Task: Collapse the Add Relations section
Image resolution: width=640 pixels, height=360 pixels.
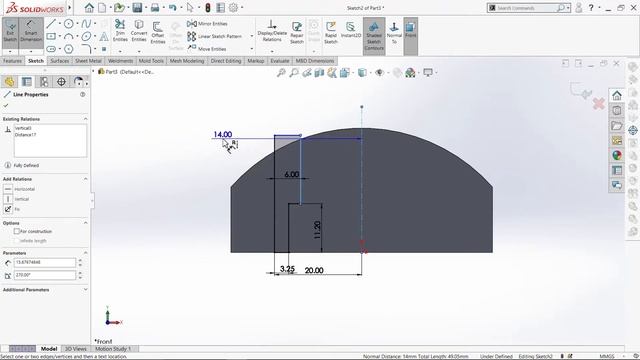Action: point(85,179)
